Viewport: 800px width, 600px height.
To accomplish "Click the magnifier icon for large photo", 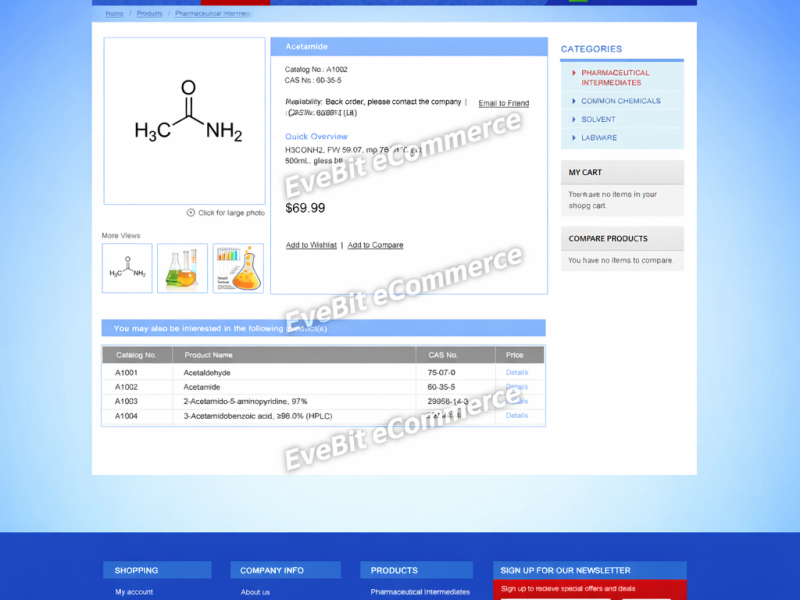I will coord(191,213).
